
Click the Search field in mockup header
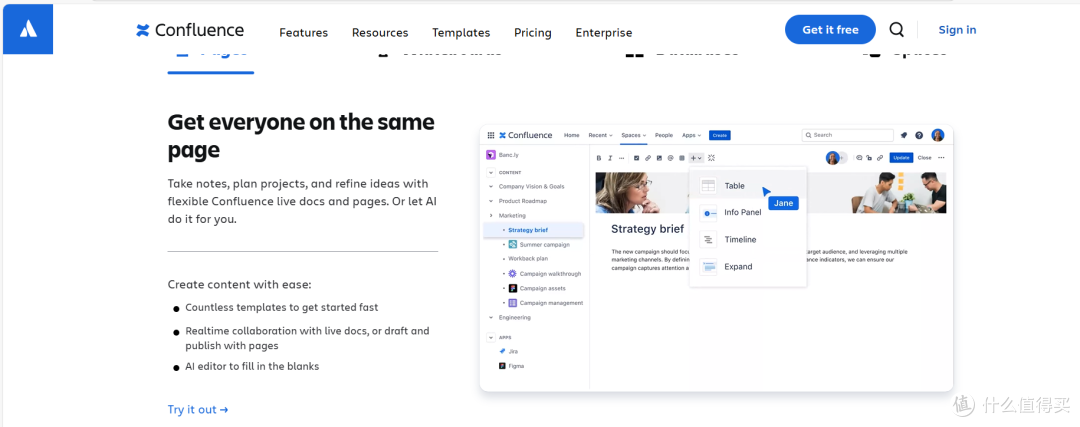[x=847, y=135]
